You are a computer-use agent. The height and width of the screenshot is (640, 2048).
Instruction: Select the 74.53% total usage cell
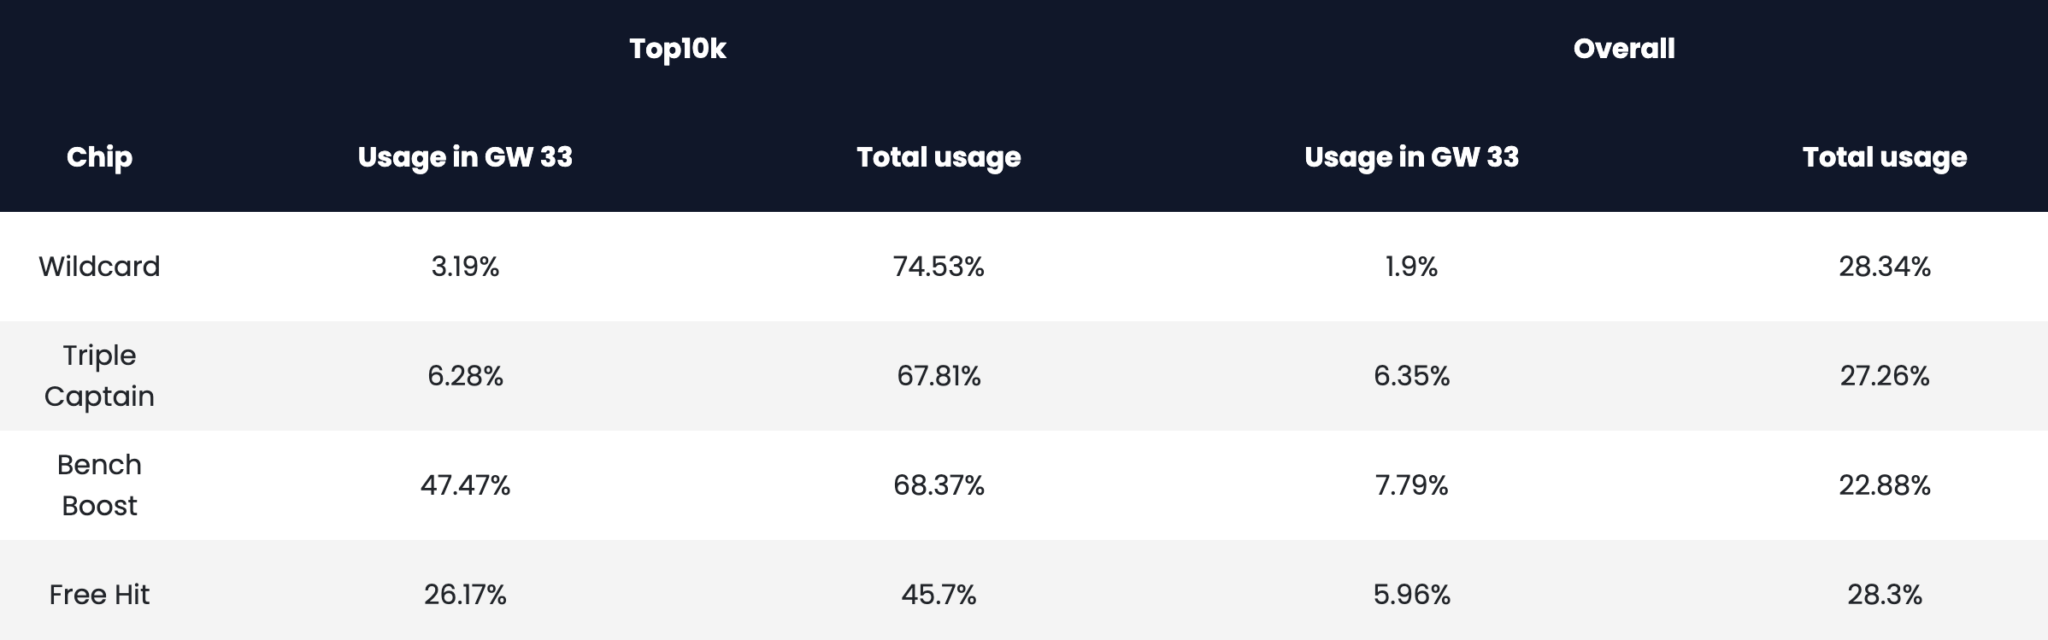[938, 266]
